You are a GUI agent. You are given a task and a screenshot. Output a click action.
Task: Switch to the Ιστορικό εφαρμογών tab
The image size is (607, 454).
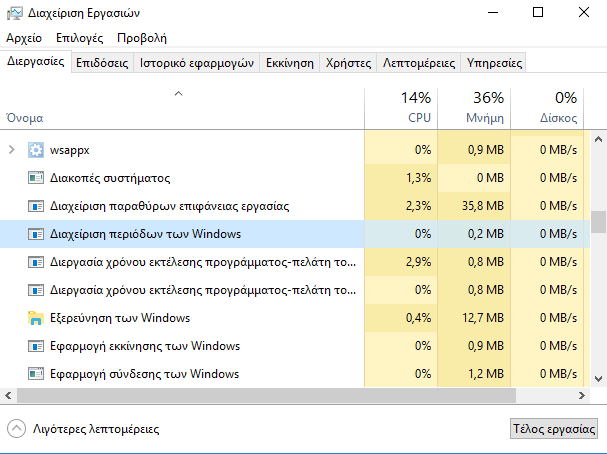(x=197, y=63)
